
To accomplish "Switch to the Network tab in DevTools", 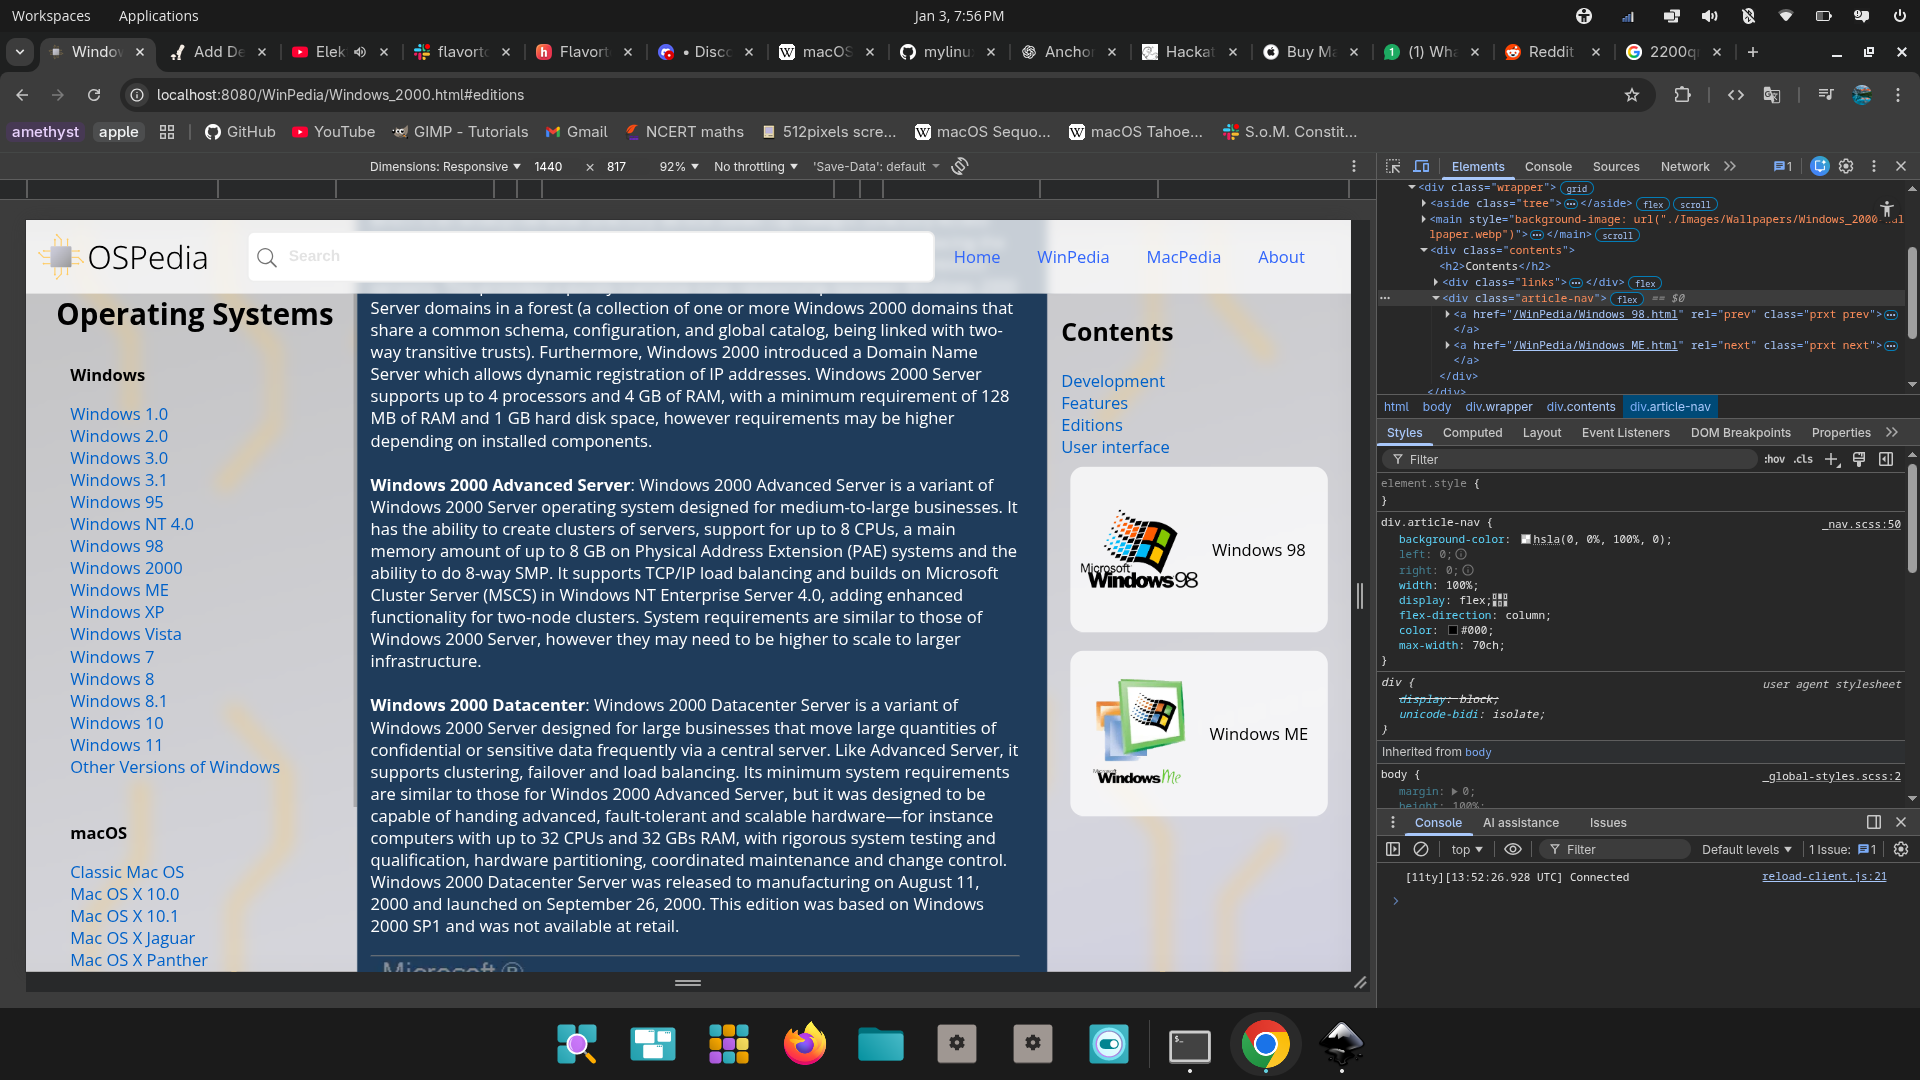I will coord(1684,166).
